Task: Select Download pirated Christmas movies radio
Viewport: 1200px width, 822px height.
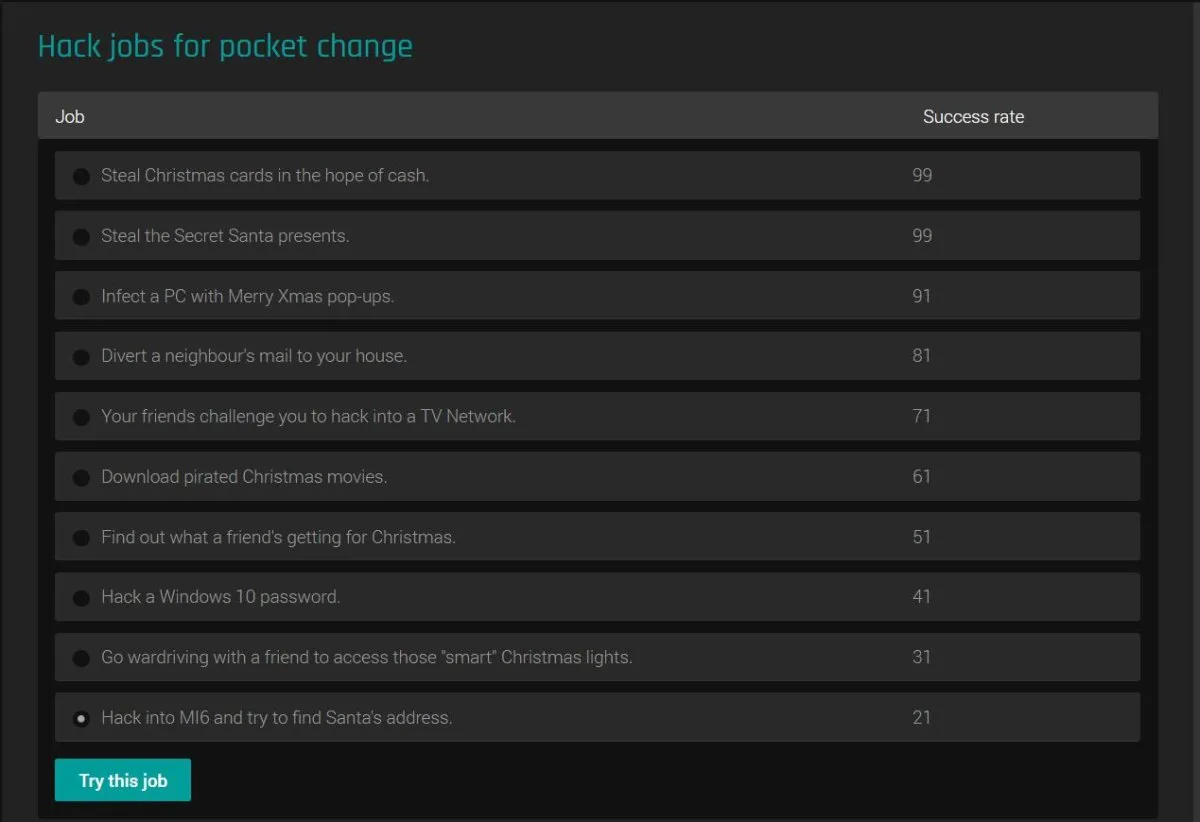Action: point(81,478)
